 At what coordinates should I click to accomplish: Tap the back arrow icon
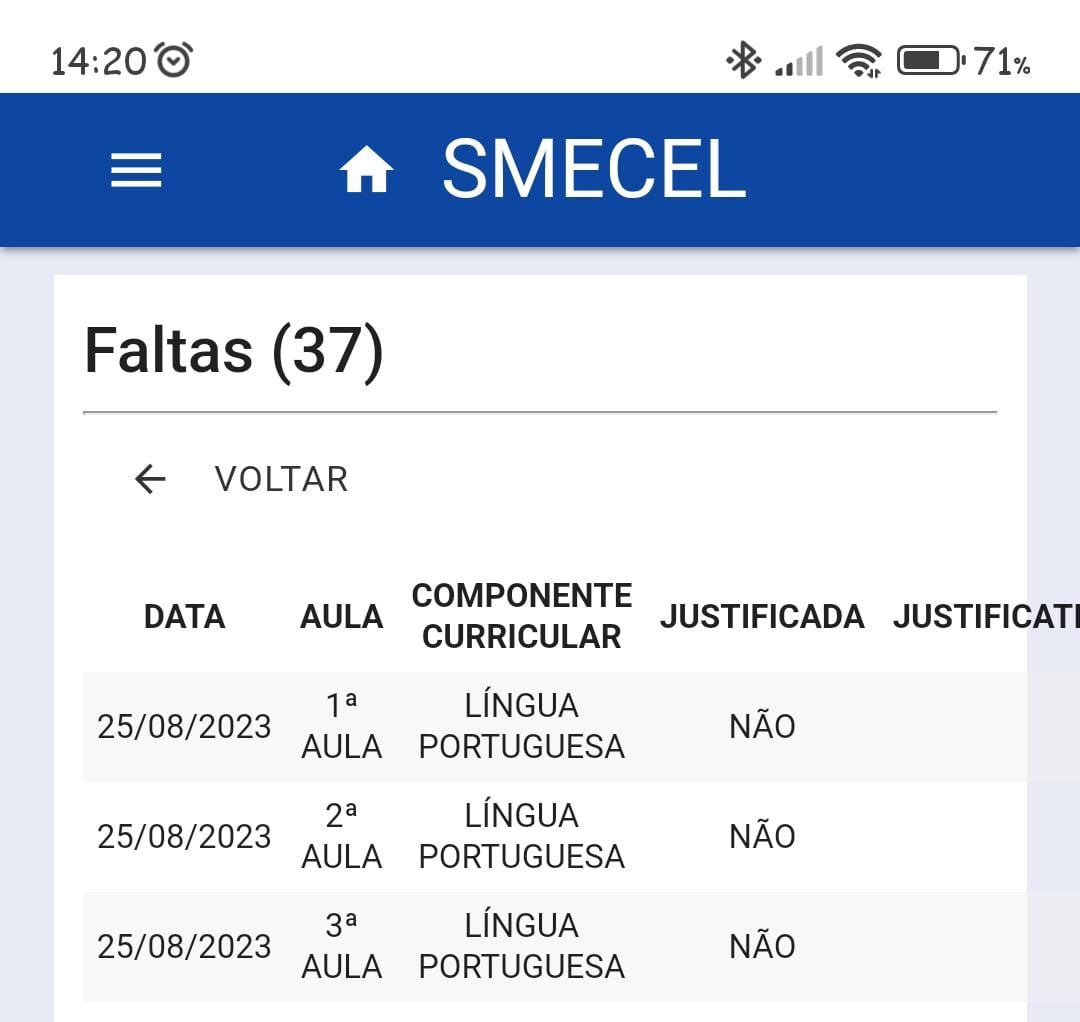150,479
